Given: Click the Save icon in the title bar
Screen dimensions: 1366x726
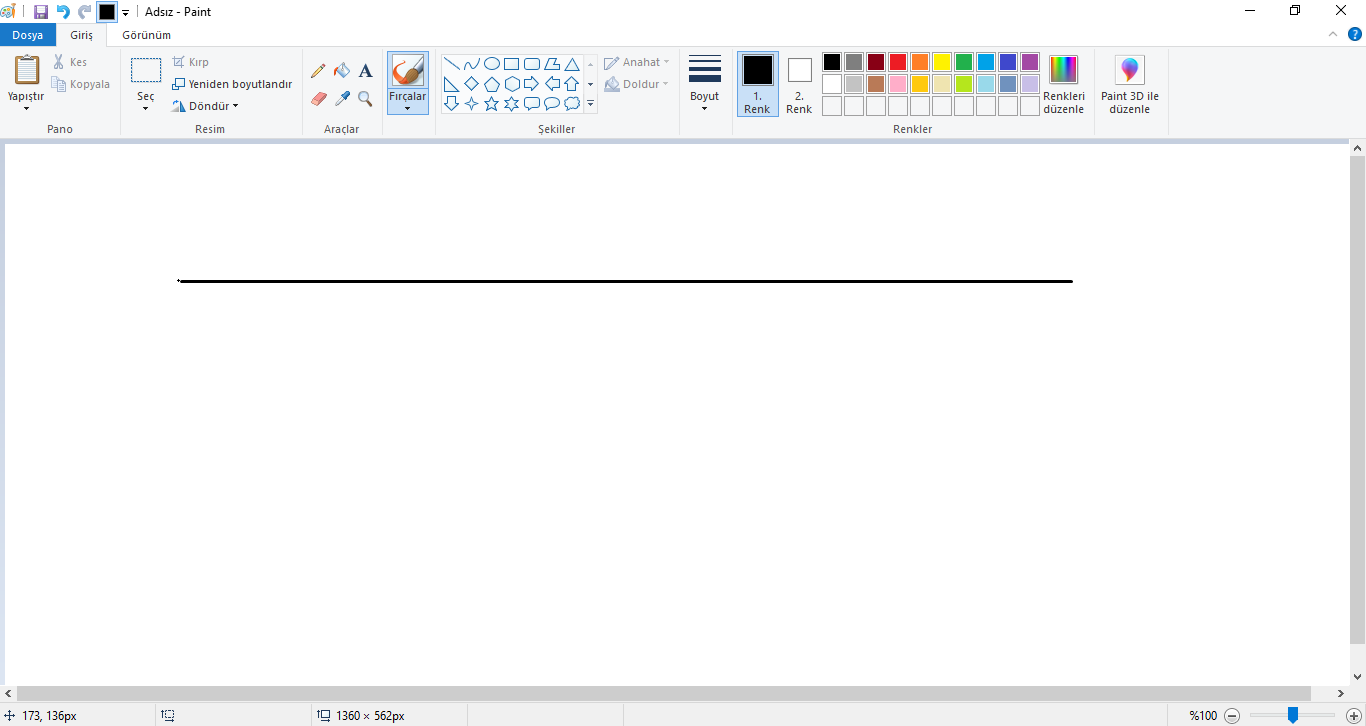Looking at the screenshot, I should pos(41,12).
